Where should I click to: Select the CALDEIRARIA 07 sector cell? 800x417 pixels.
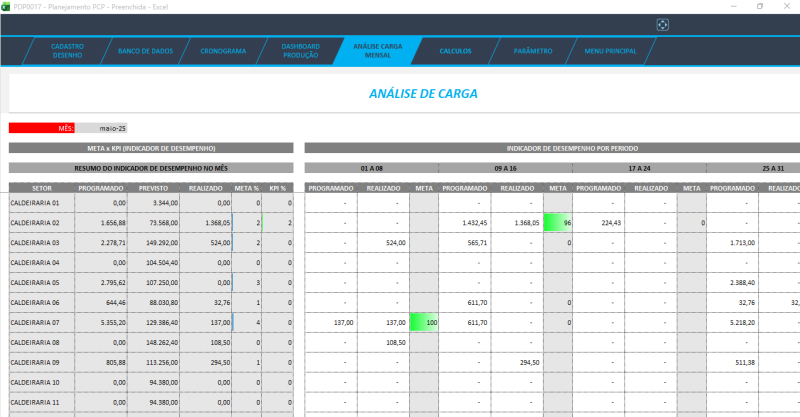click(41, 322)
